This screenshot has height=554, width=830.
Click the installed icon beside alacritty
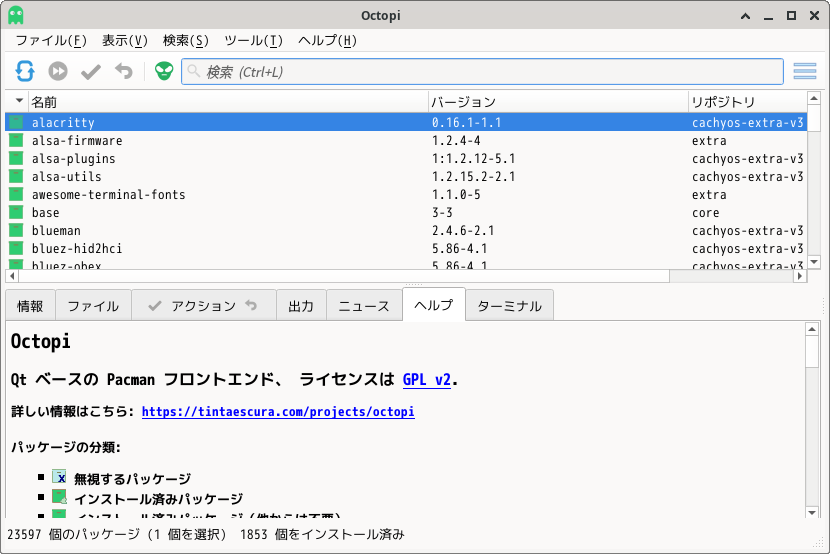tap(16, 122)
